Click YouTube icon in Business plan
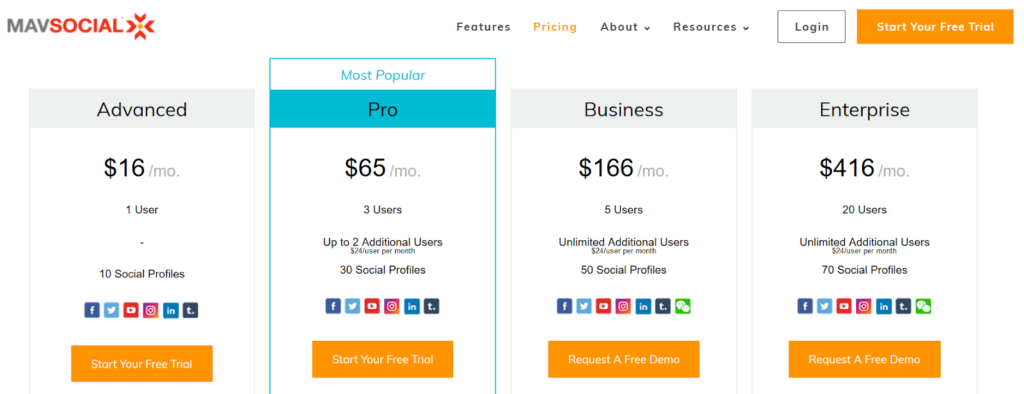The height and width of the screenshot is (394, 1024). (x=604, y=306)
